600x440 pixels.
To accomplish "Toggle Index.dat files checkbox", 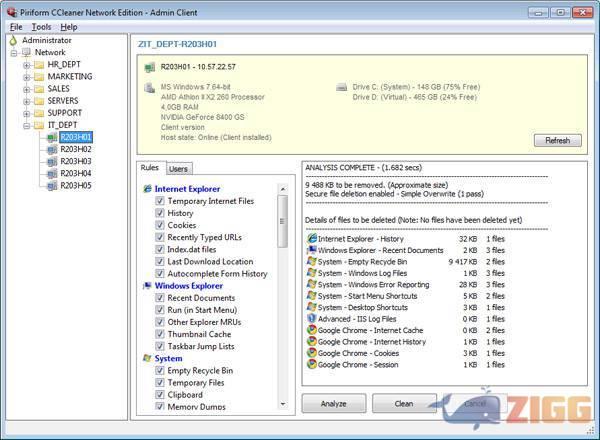I will 160,249.
